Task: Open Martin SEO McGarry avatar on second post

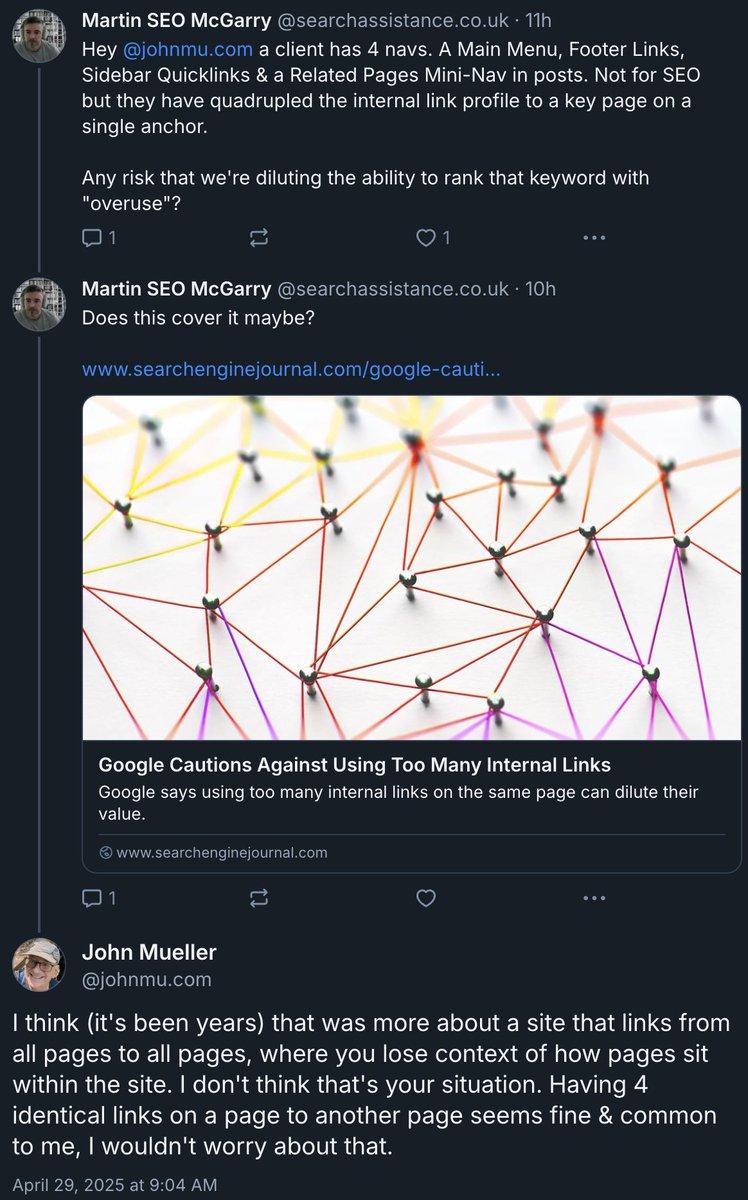Action: 39,304
